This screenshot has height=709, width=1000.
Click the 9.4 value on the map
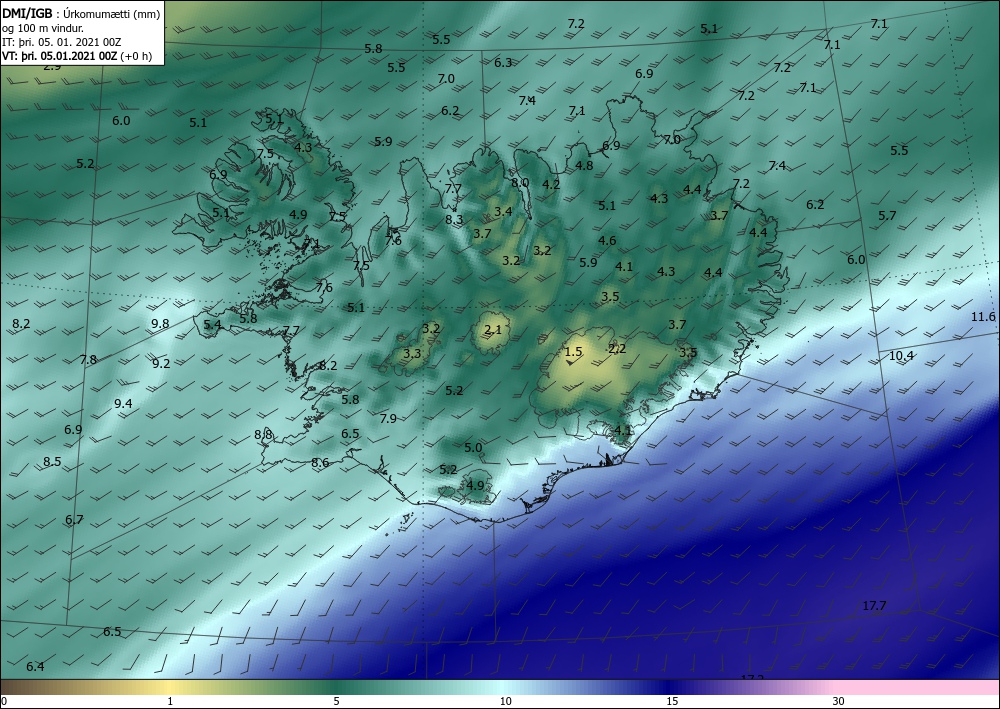pos(123,403)
